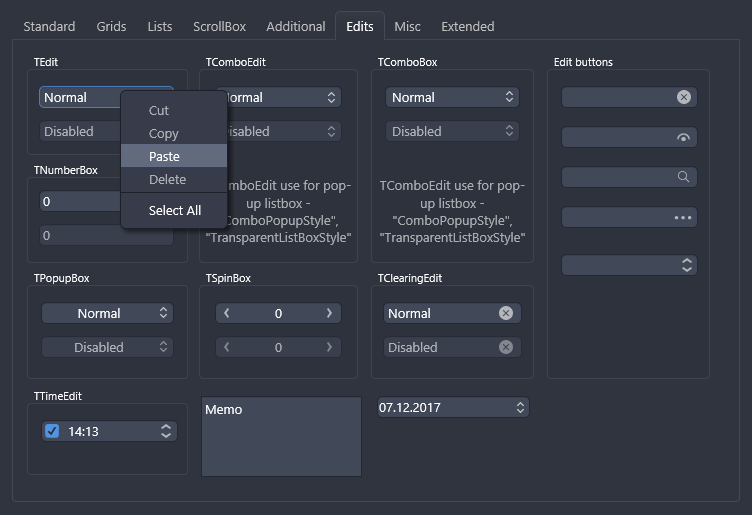The width and height of the screenshot is (752, 515).
Task: Open the Normal TComboBox dropdown
Action: tap(452, 97)
